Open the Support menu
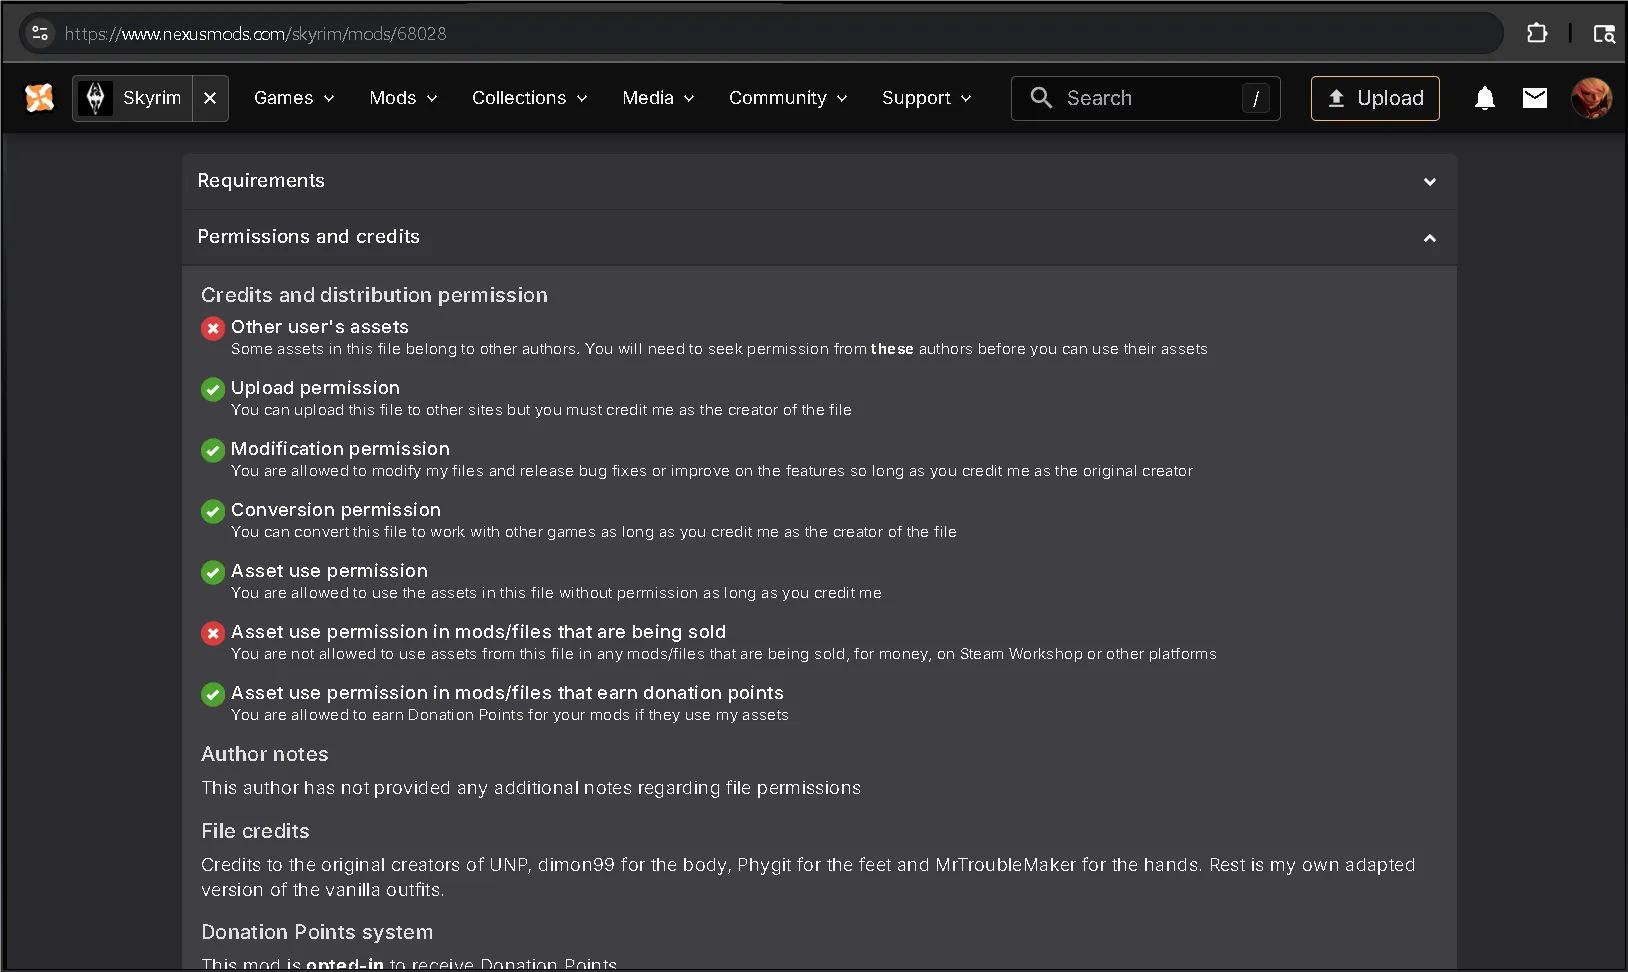This screenshot has width=1628, height=972. click(926, 98)
